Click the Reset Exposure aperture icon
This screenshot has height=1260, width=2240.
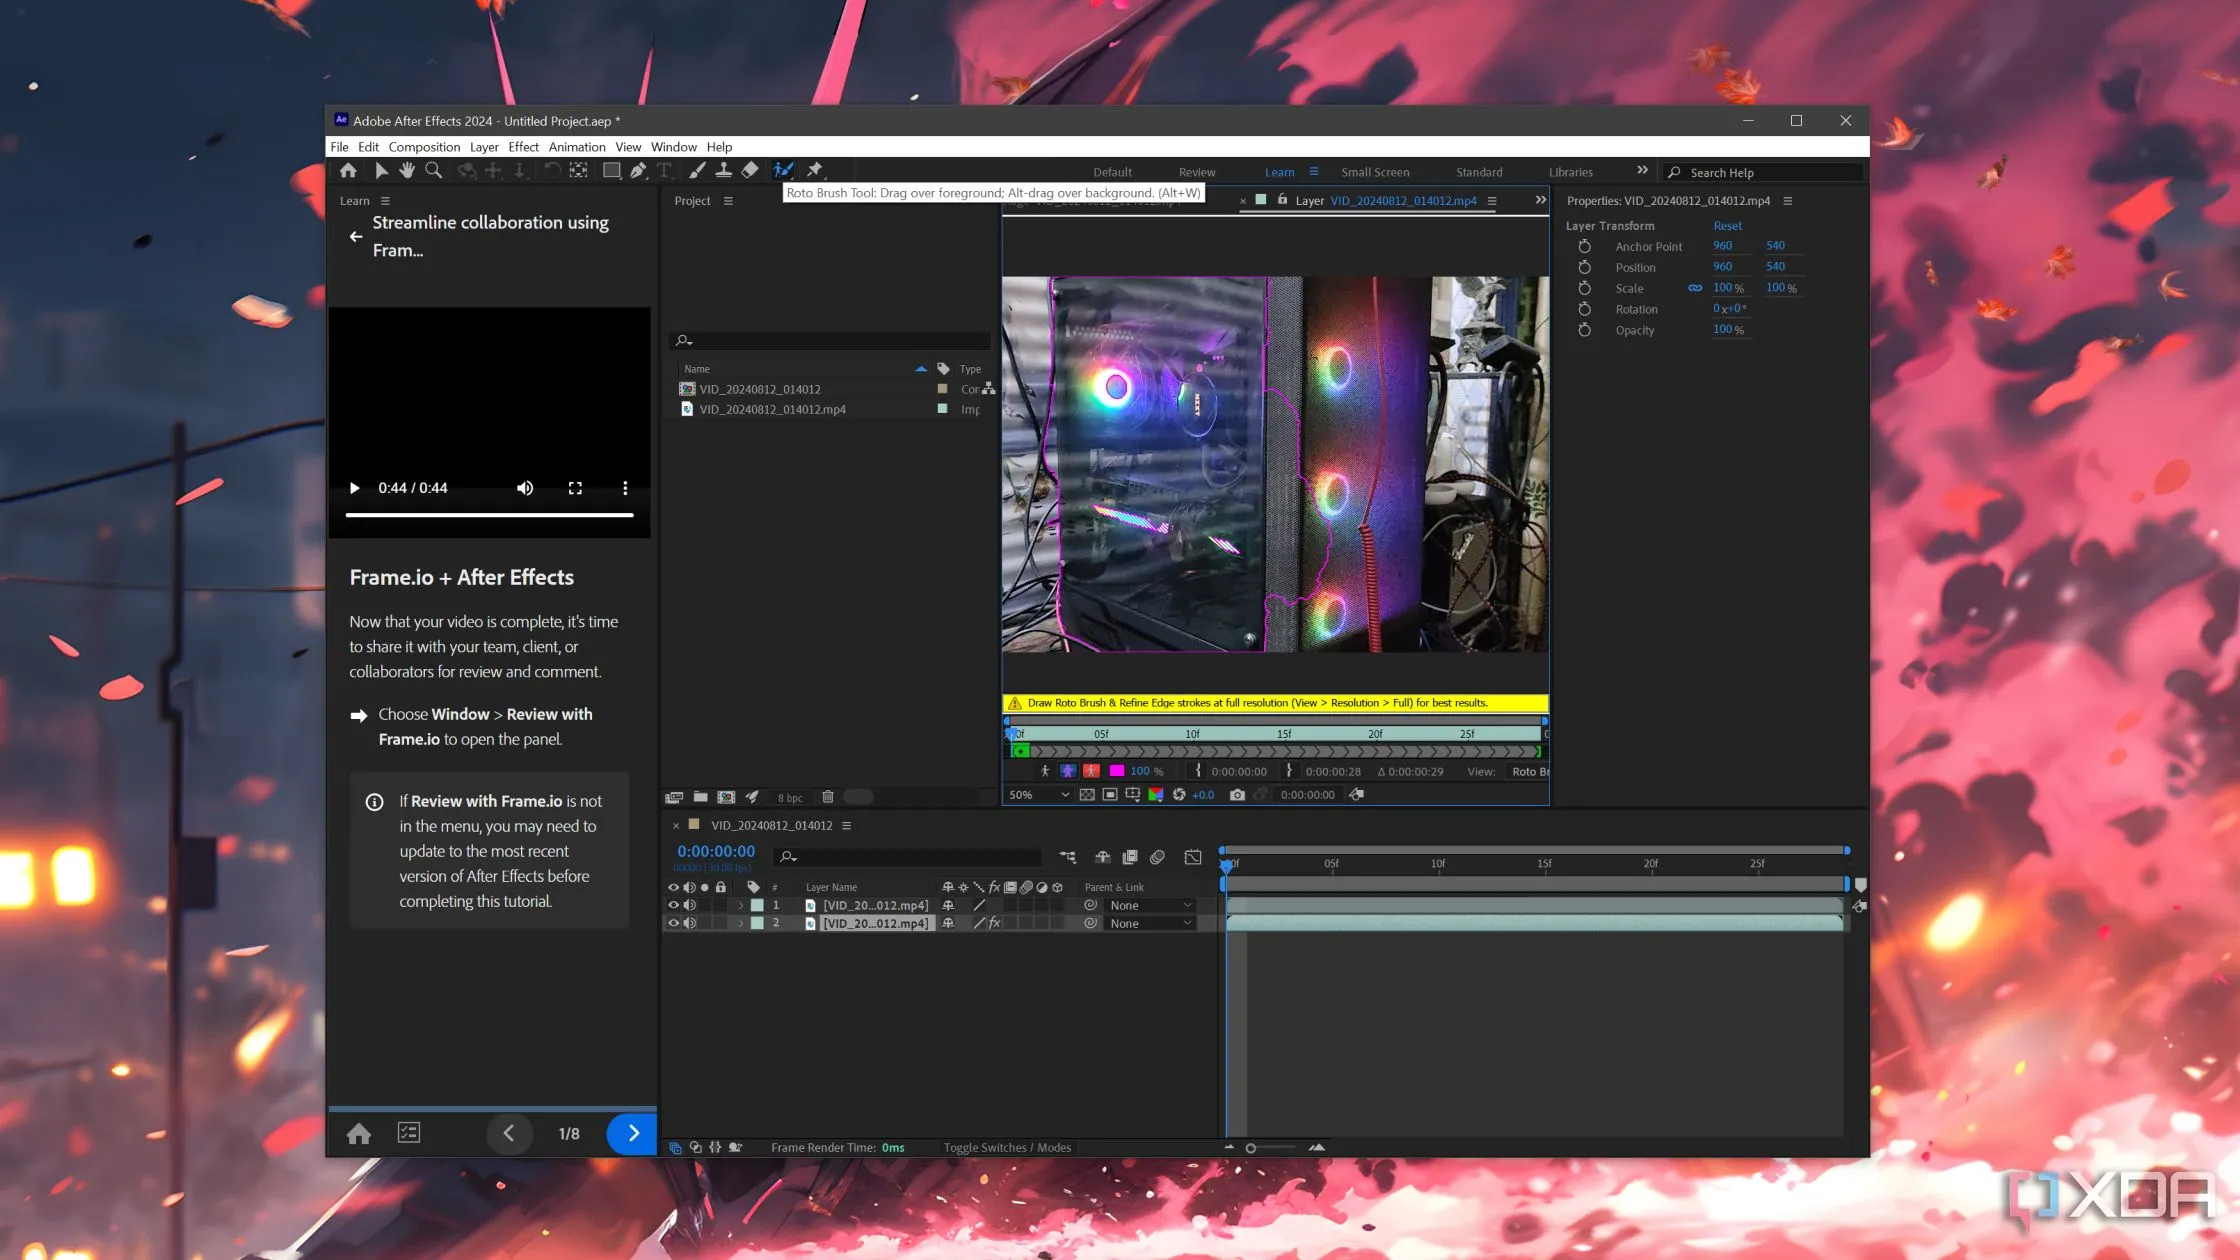1179,795
